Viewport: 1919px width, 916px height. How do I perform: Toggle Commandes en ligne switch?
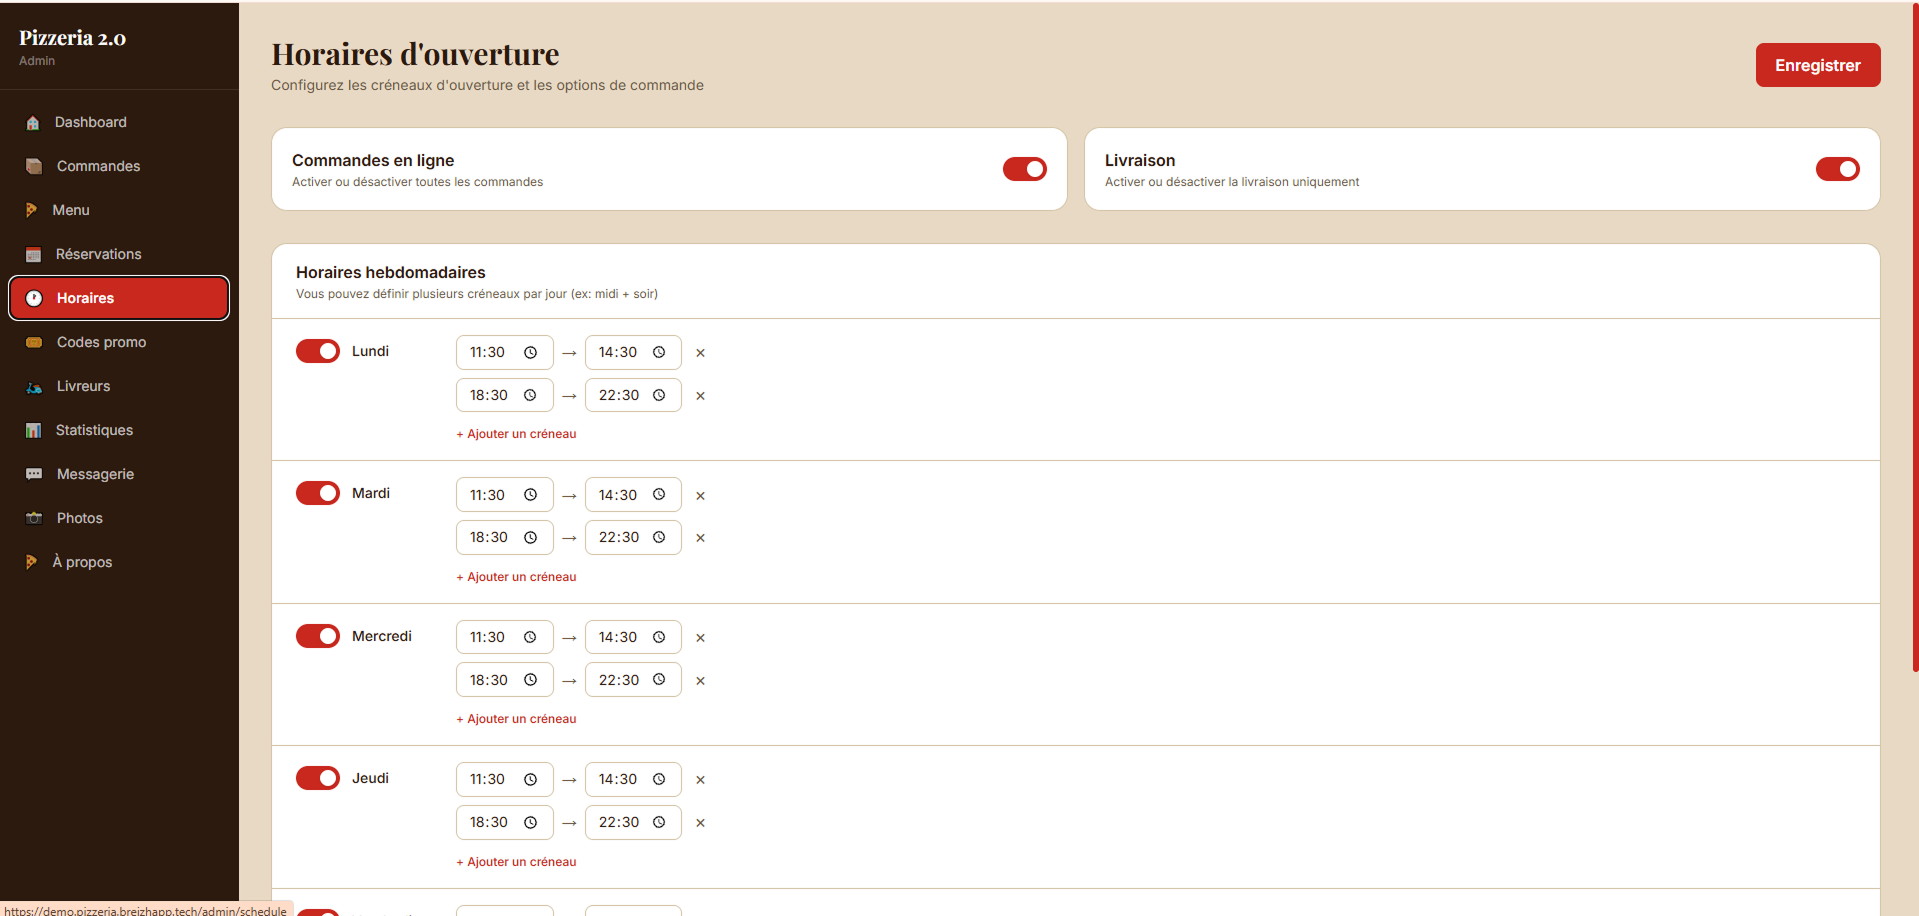(x=1025, y=169)
